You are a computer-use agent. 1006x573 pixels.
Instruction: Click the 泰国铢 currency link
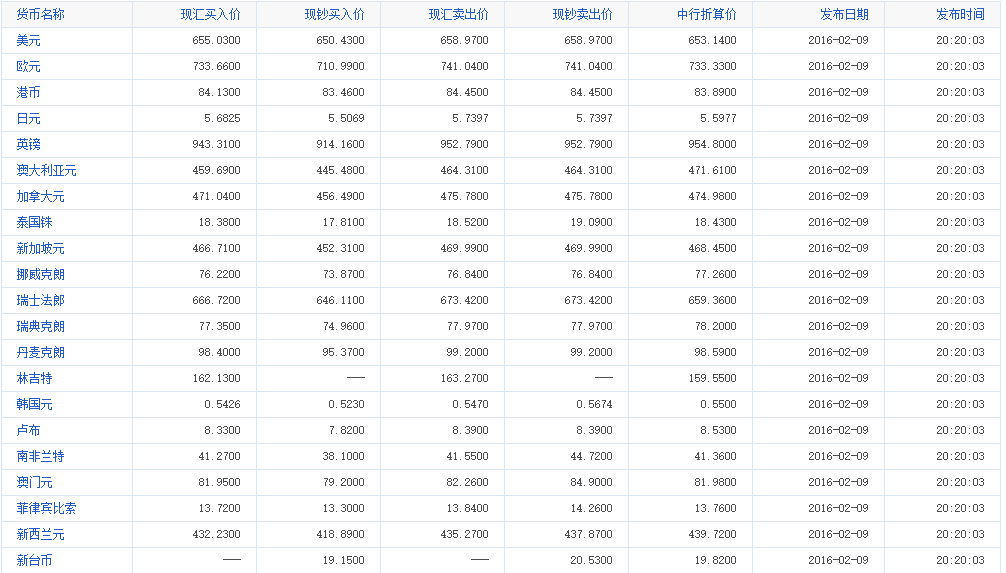[x=35, y=222]
